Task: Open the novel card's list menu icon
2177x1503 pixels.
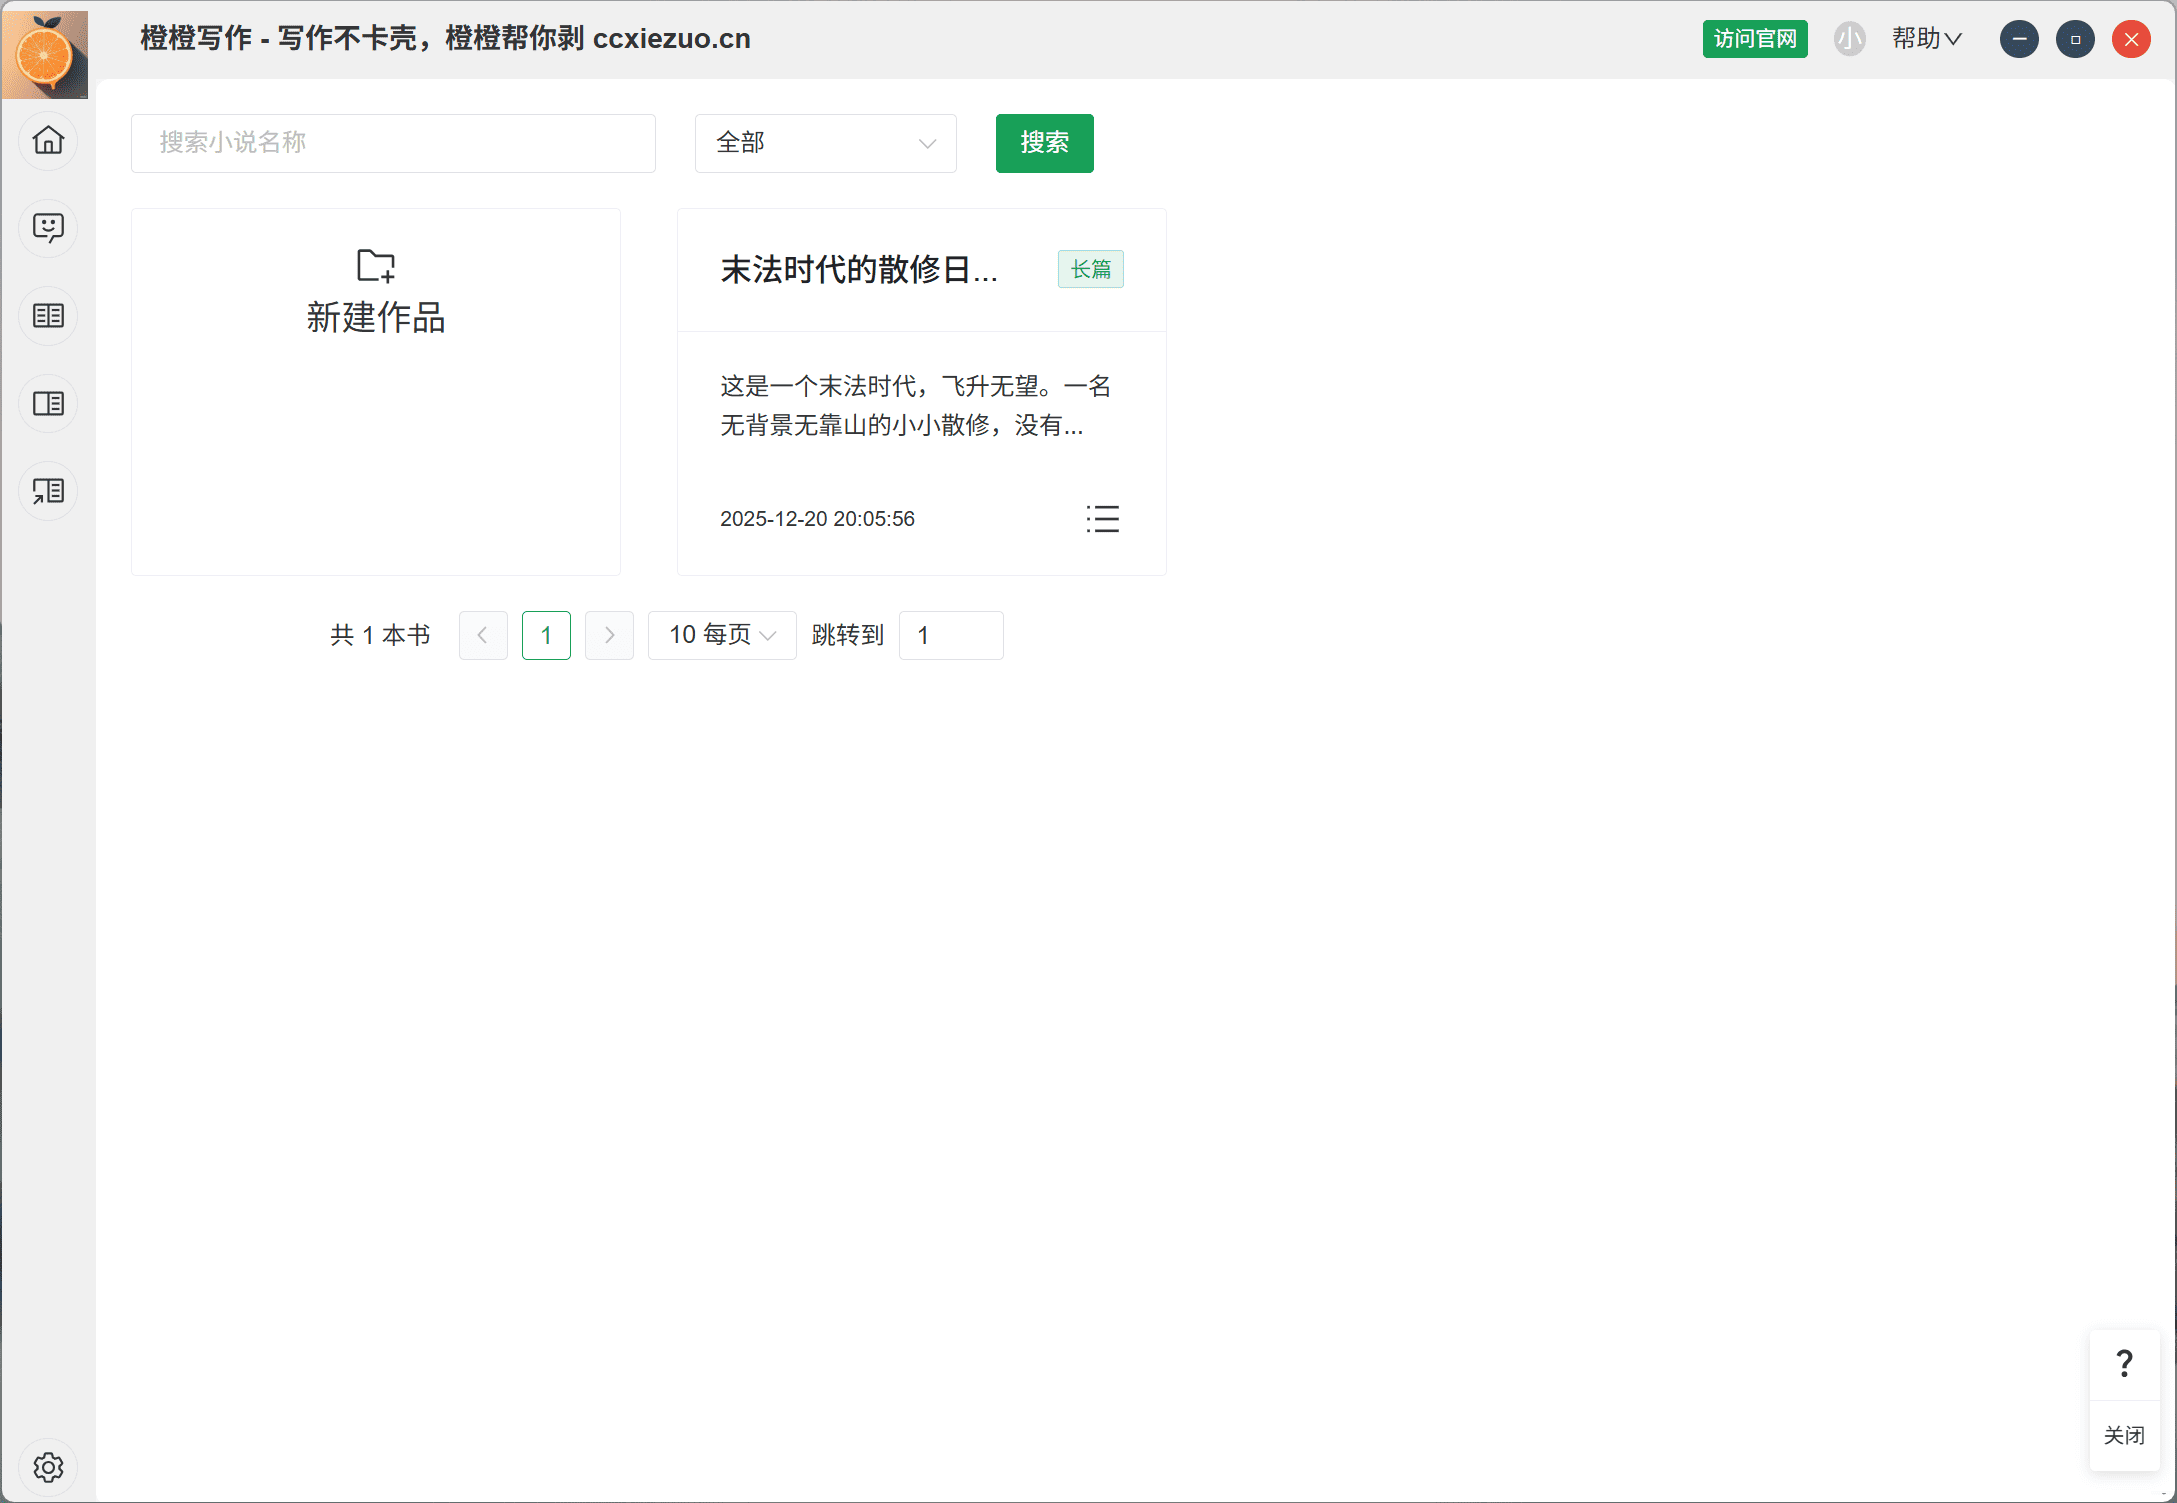Action: point(1102,518)
